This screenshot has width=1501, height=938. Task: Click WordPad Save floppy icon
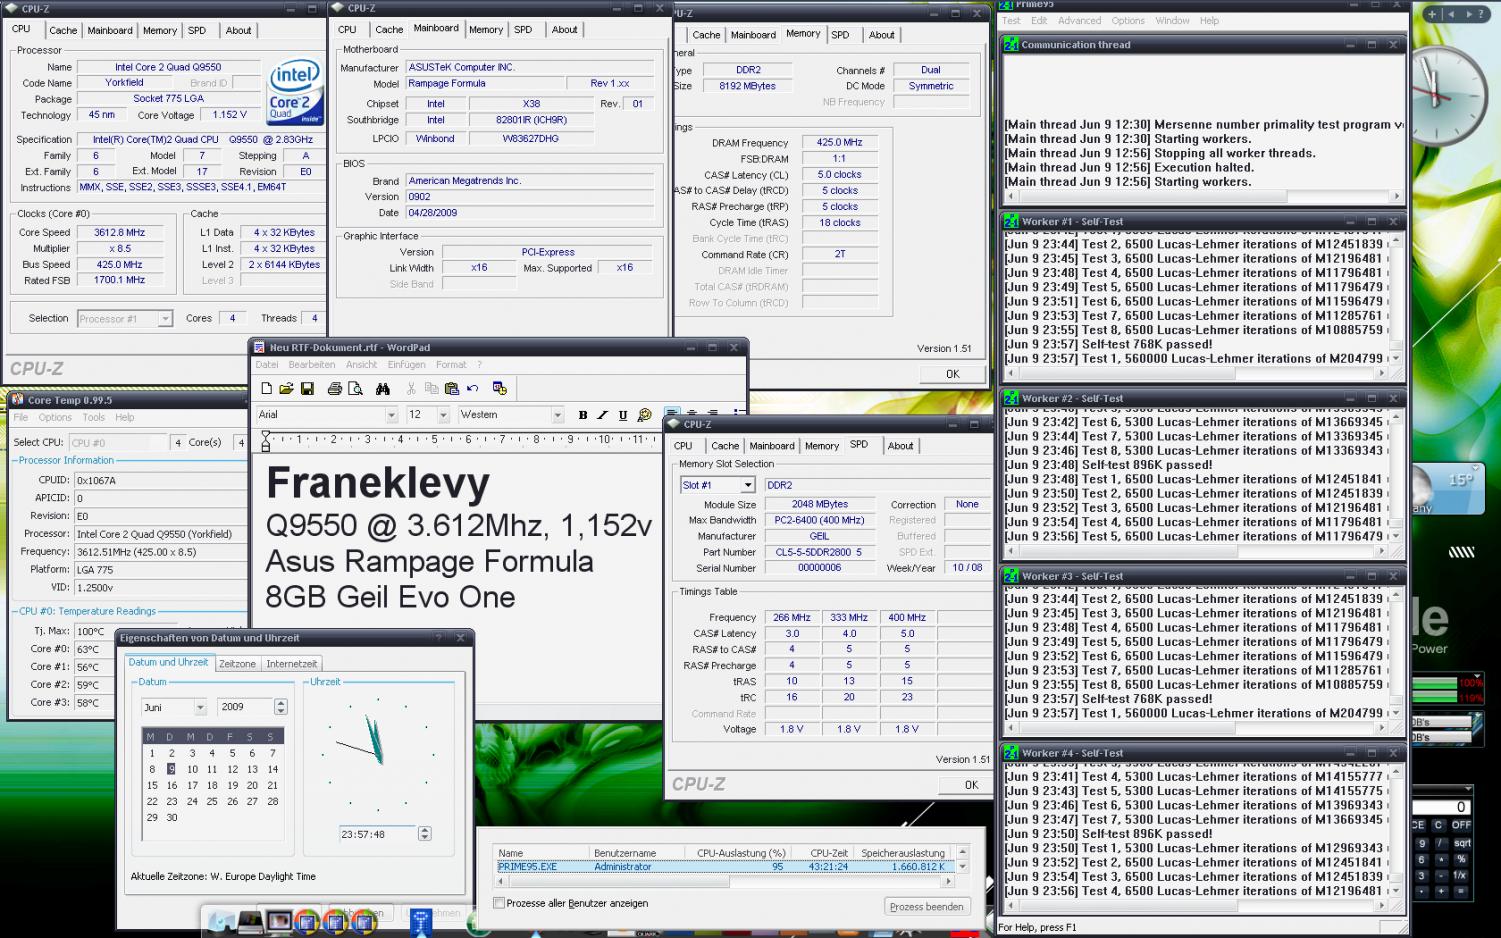(307, 388)
